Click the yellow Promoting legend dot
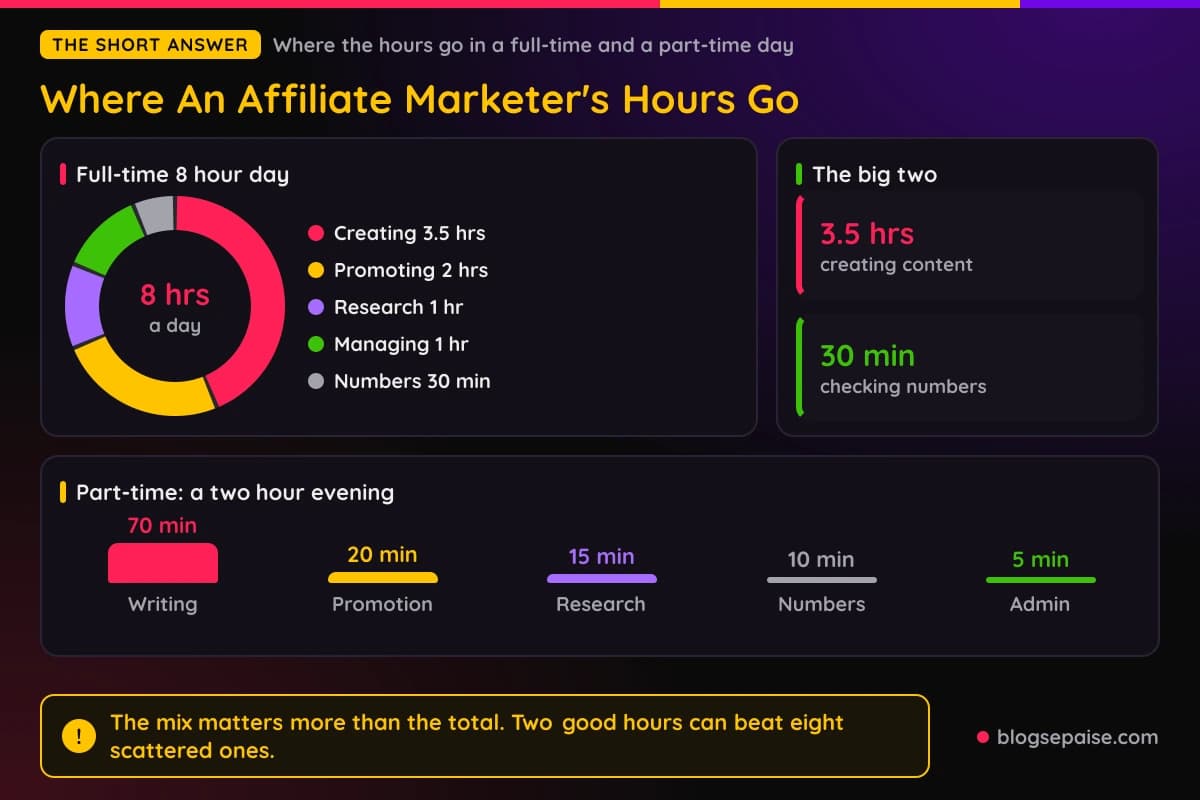 pyautogui.click(x=316, y=270)
